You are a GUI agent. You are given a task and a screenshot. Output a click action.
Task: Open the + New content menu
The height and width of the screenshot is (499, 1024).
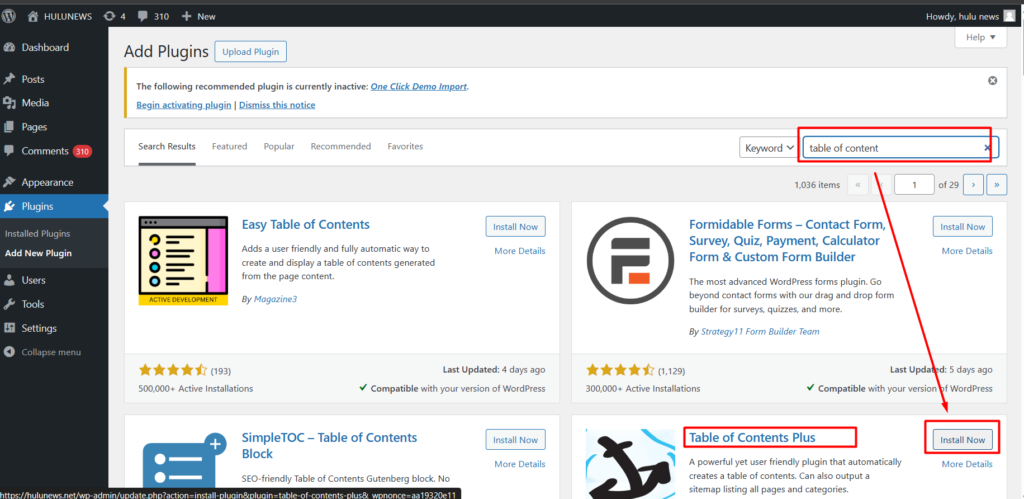(198, 16)
